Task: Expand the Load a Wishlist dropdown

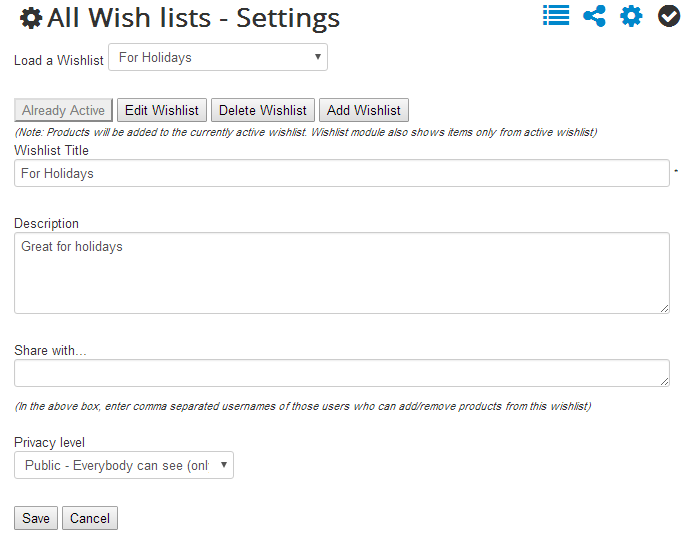Action: tap(218, 57)
